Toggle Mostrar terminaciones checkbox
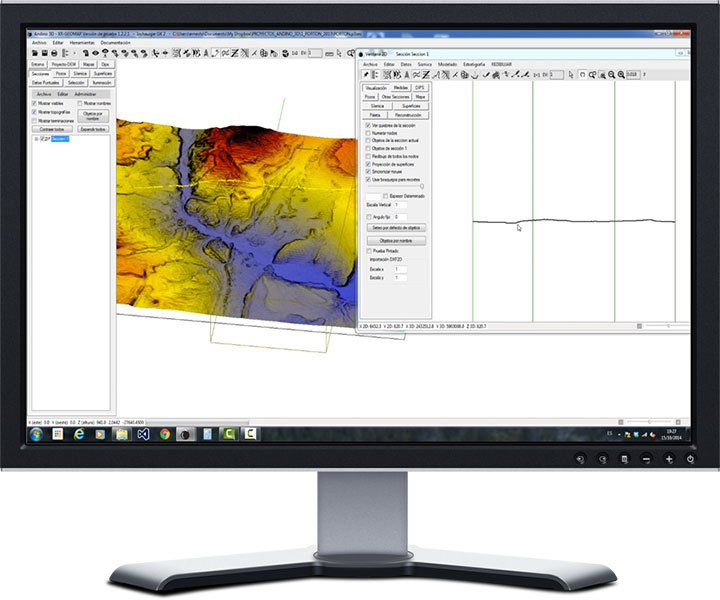Screen dimensions: 720x600 (x=34, y=121)
